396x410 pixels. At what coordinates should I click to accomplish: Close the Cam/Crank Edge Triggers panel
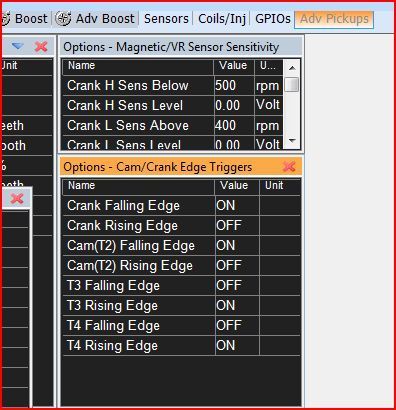pyautogui.click(x=289, y=167)
